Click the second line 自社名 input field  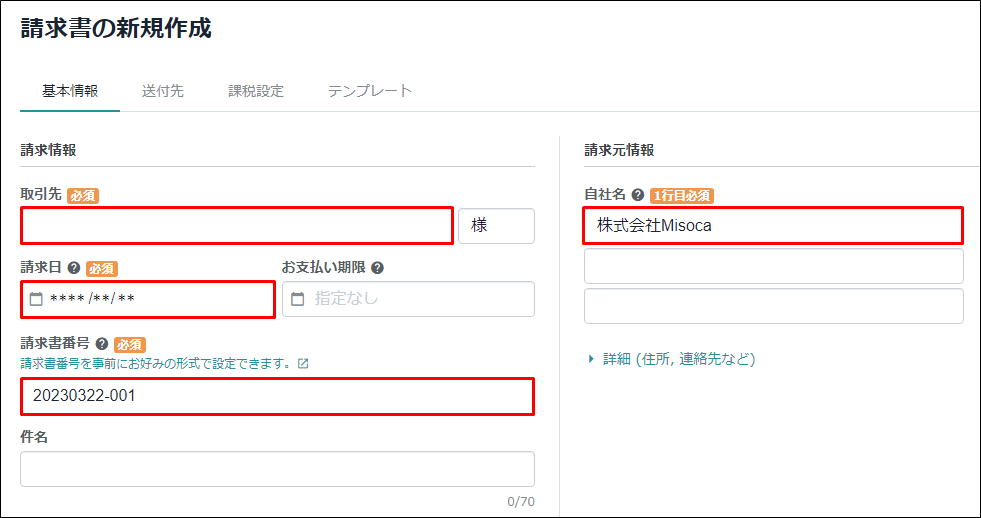[x=773, y=267]
